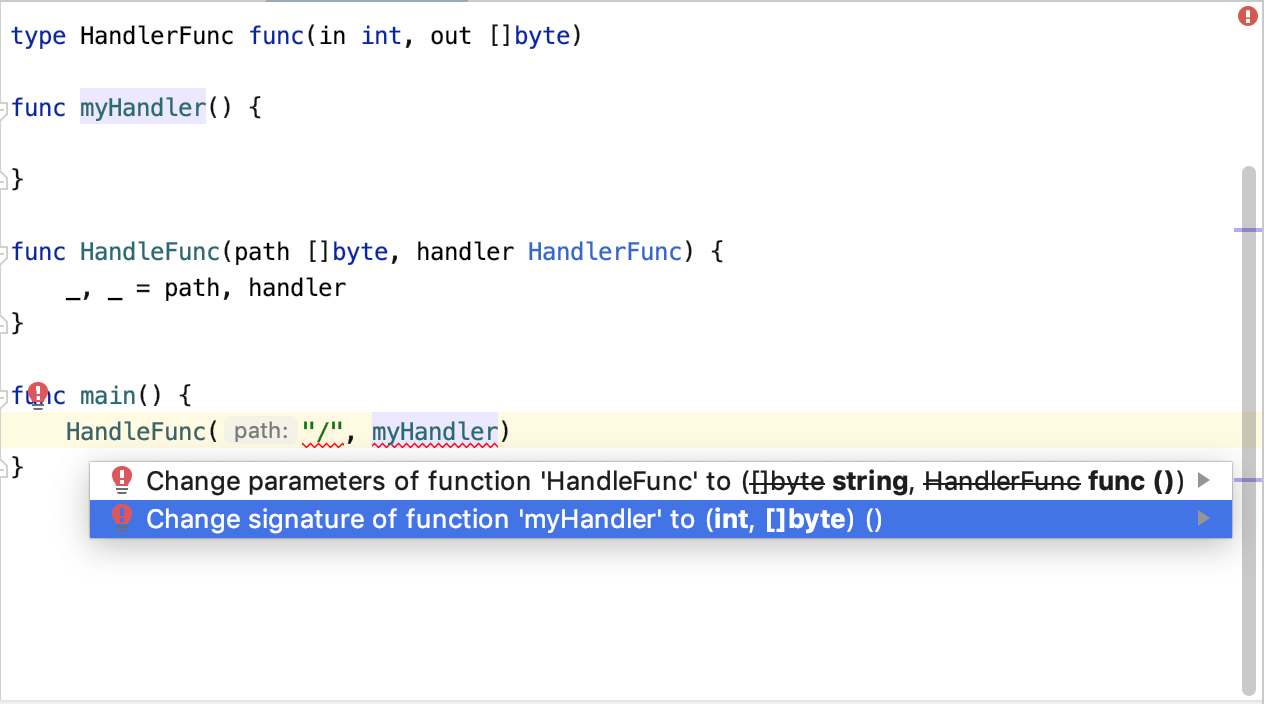The height and width of the screenshot is (704, 1264).
Task: Click 'HandlerFunc' in the type declaration
Action: [157, 37]
